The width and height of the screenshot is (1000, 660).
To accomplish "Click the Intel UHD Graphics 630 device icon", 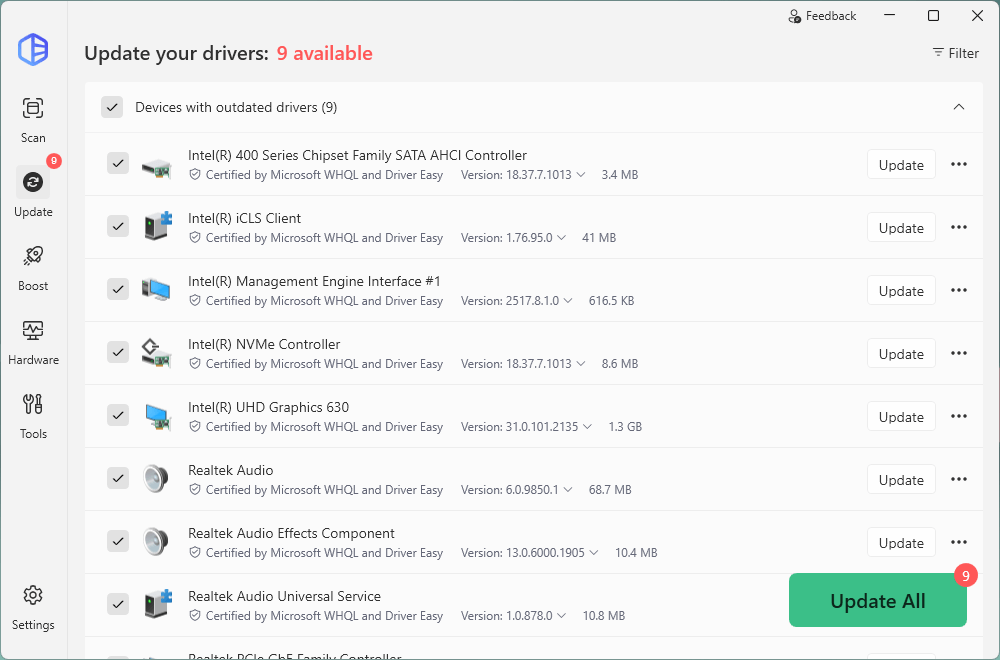I will coord(156,415).
